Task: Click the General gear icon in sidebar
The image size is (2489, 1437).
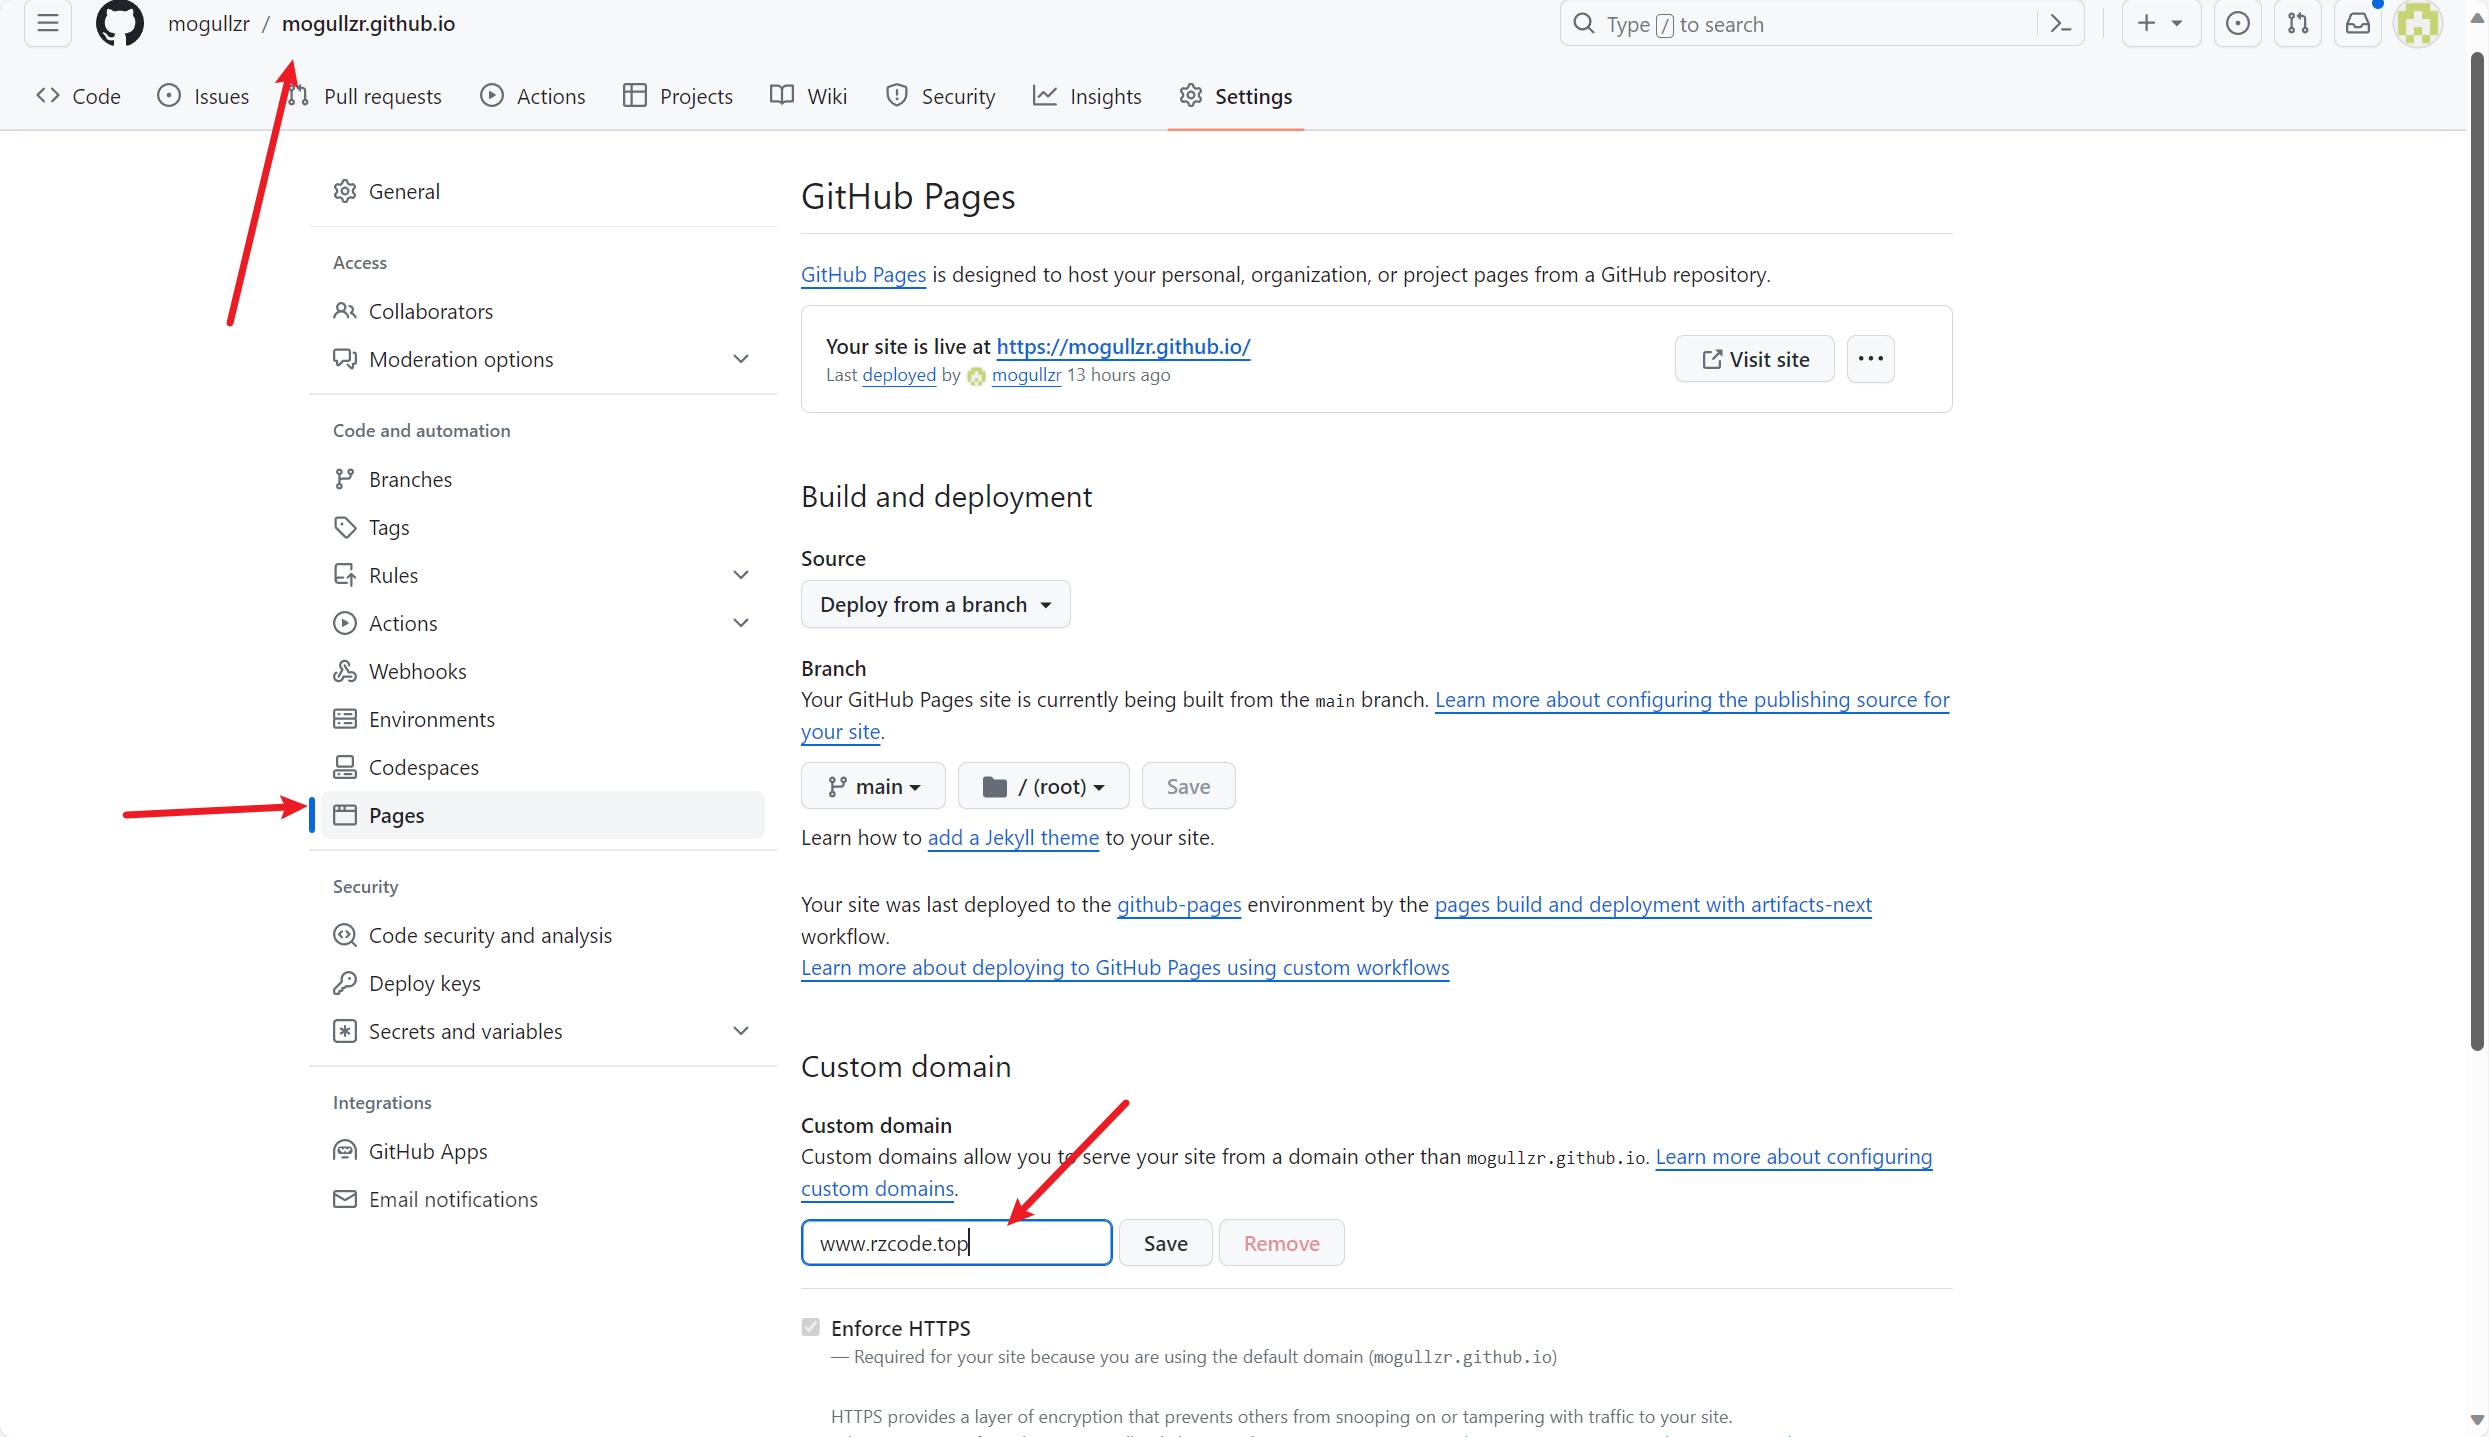Action: [345, 191]
